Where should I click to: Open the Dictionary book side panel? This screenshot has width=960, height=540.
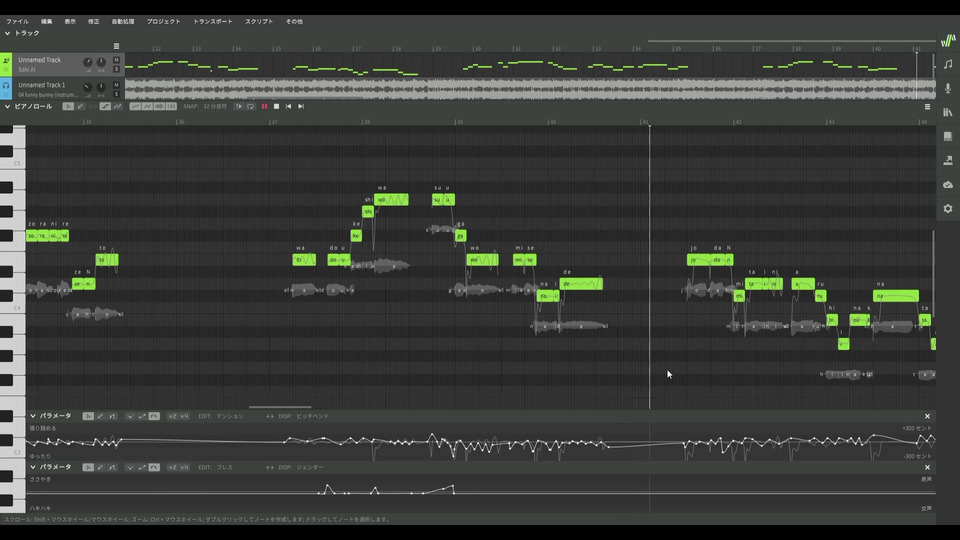948,136
